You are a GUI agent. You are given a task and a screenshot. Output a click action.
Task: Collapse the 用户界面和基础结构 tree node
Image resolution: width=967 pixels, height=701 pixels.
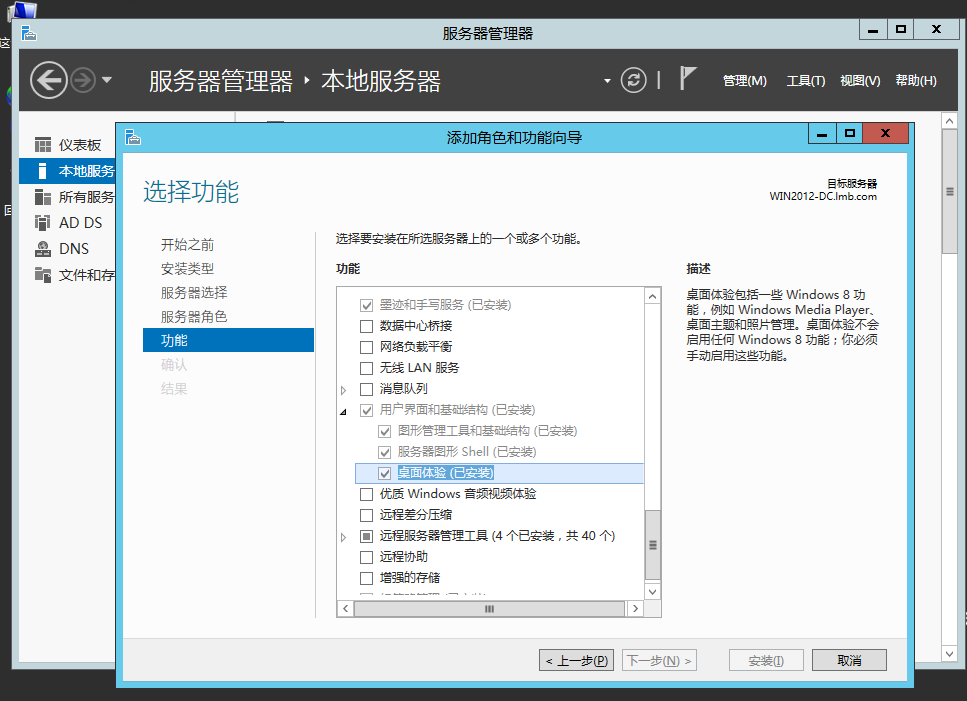[344, 411]
